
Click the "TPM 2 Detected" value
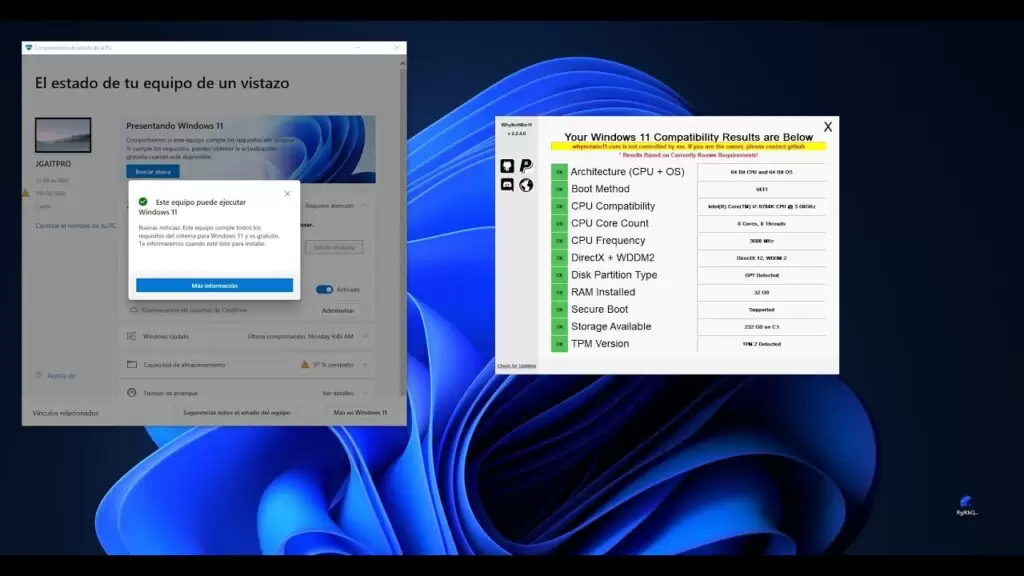click(x=761, y=344)
